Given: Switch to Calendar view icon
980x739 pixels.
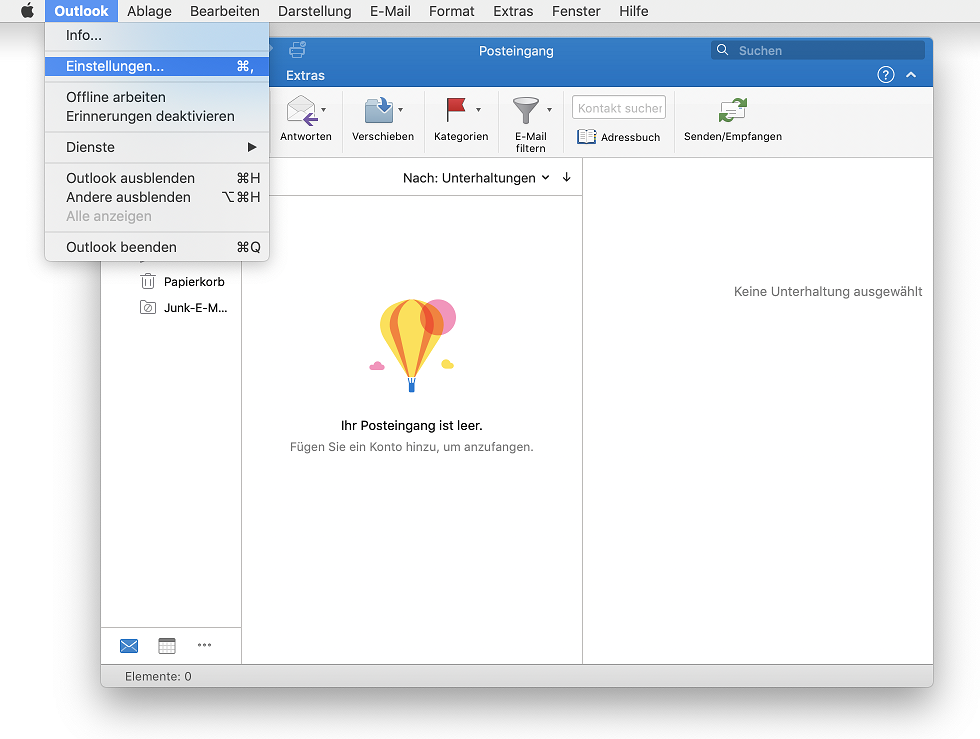Looking at the screenshot, I should pos(167,646).
